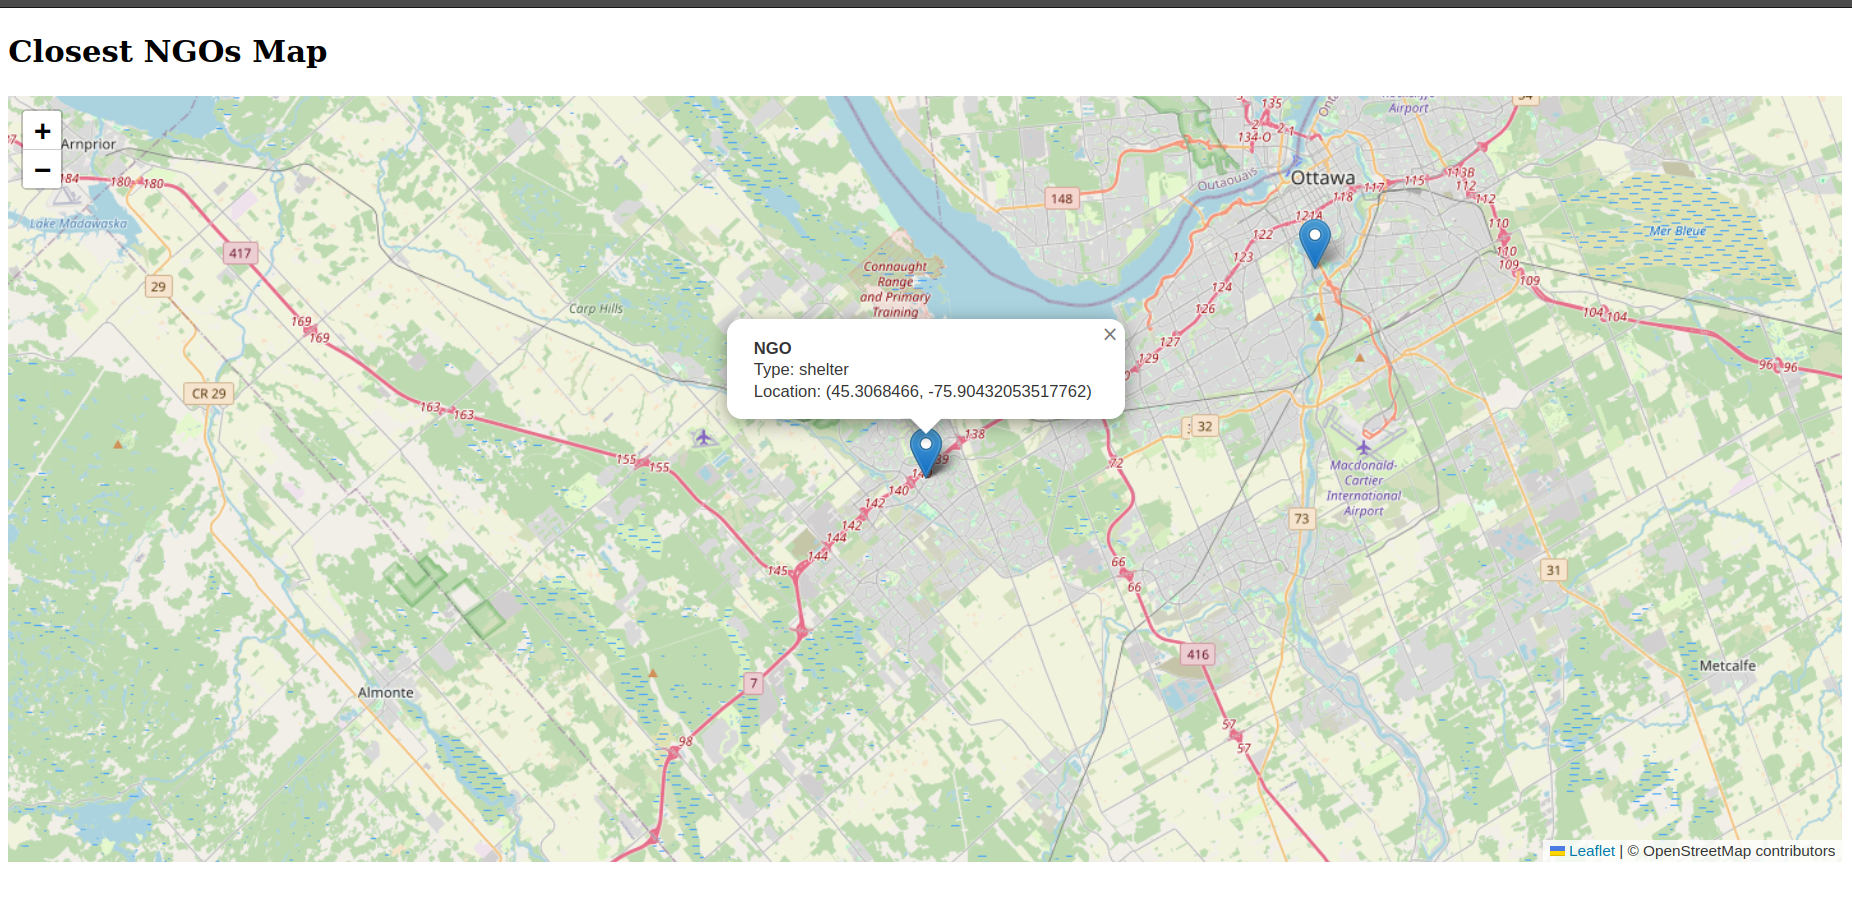Click the route 148 road shield
The width and height of the screenshot is (1852, 921).
point(1061,198)
